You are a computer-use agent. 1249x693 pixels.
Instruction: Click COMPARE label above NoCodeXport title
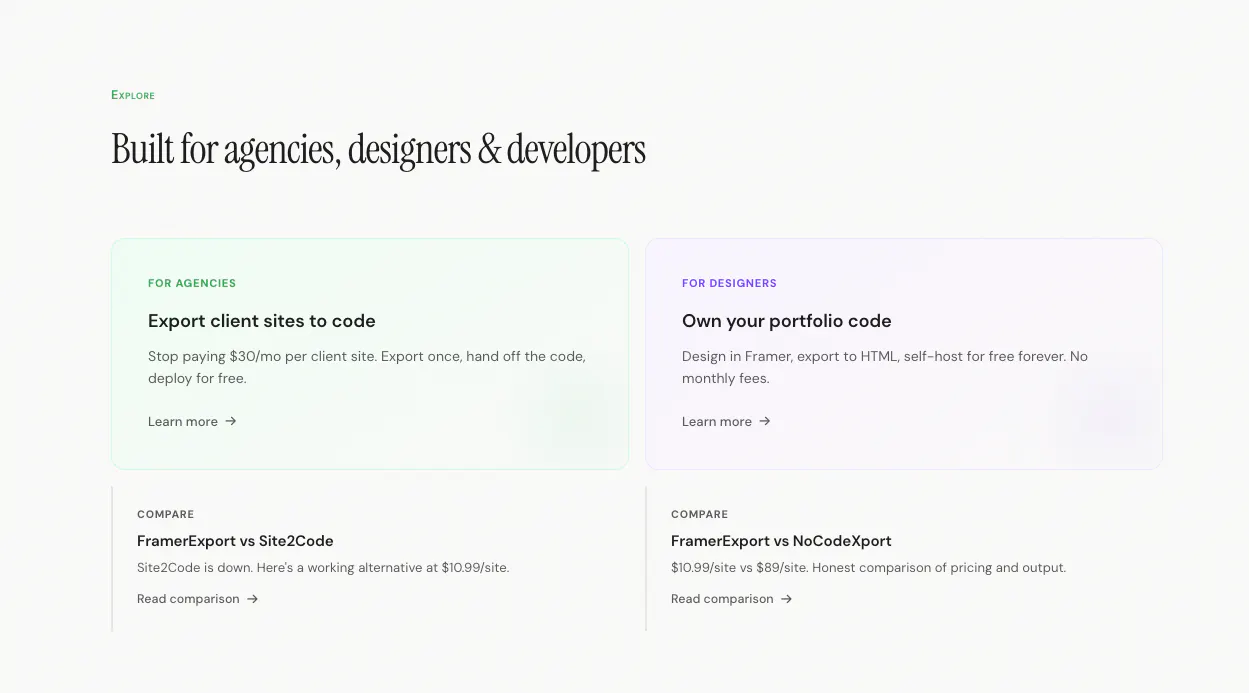[x=700, y=515]
